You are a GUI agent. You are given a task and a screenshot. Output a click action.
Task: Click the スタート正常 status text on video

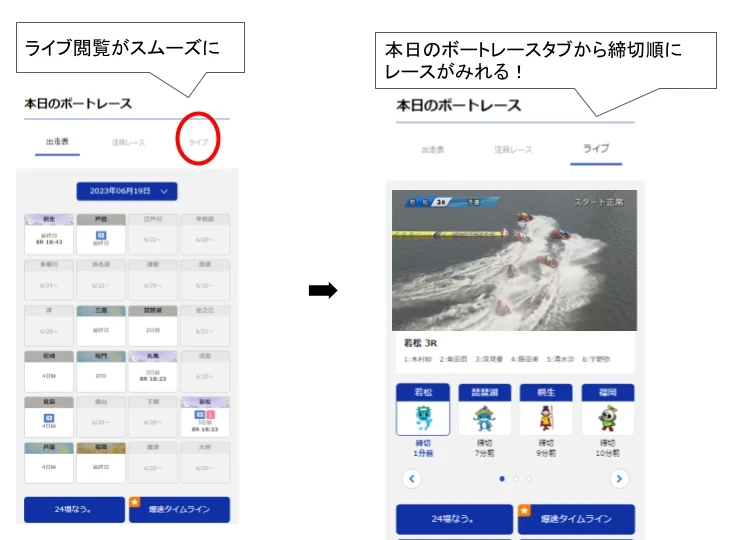tap(599, 202)
